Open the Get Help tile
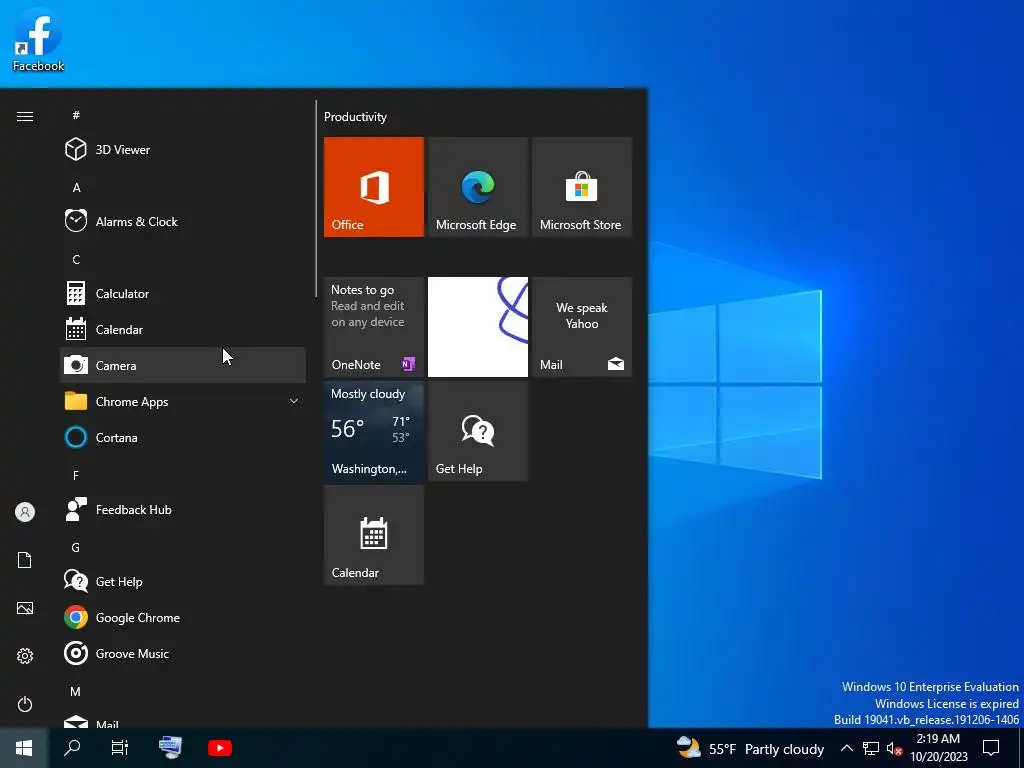1024x768 pixels. click(477, 431)
